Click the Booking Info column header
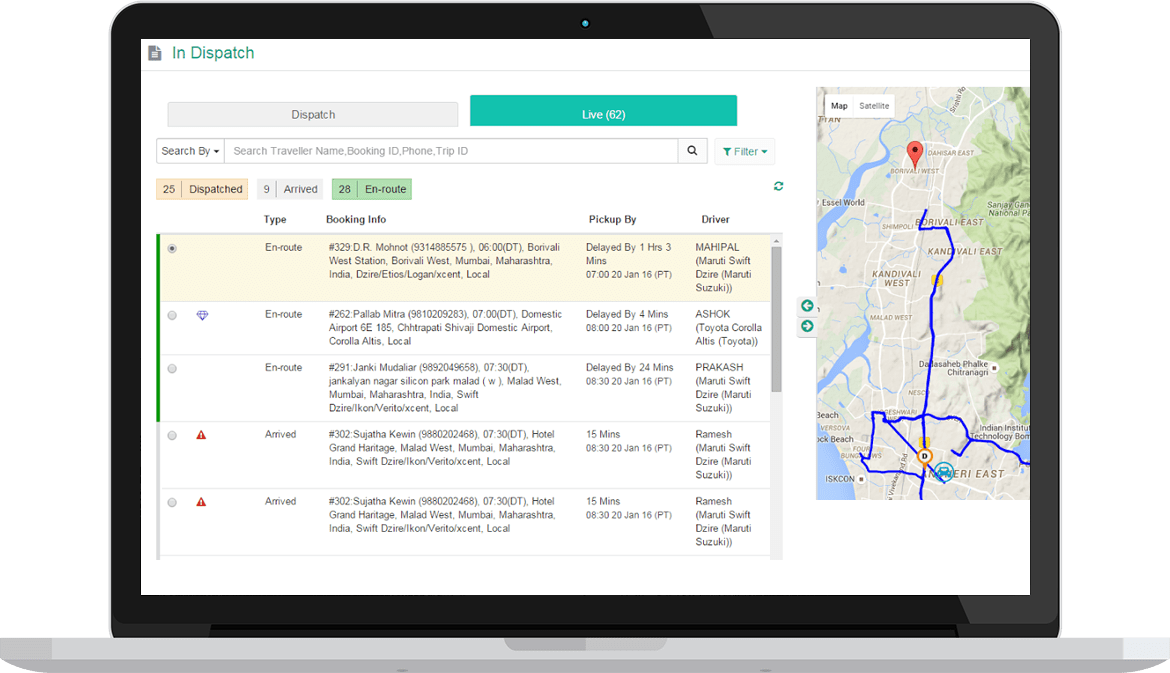1170x673 pixels. (356, 219)
